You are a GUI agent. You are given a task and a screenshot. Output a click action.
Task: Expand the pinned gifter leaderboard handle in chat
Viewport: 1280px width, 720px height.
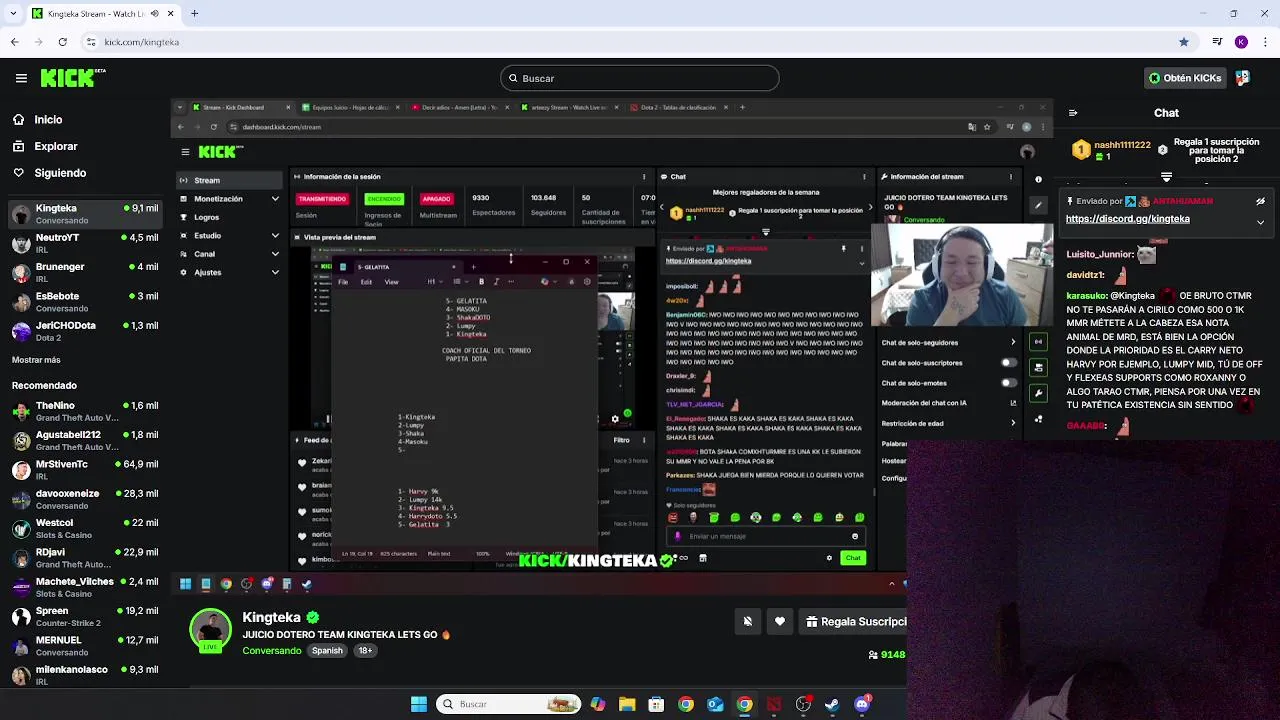(1166, 177)
